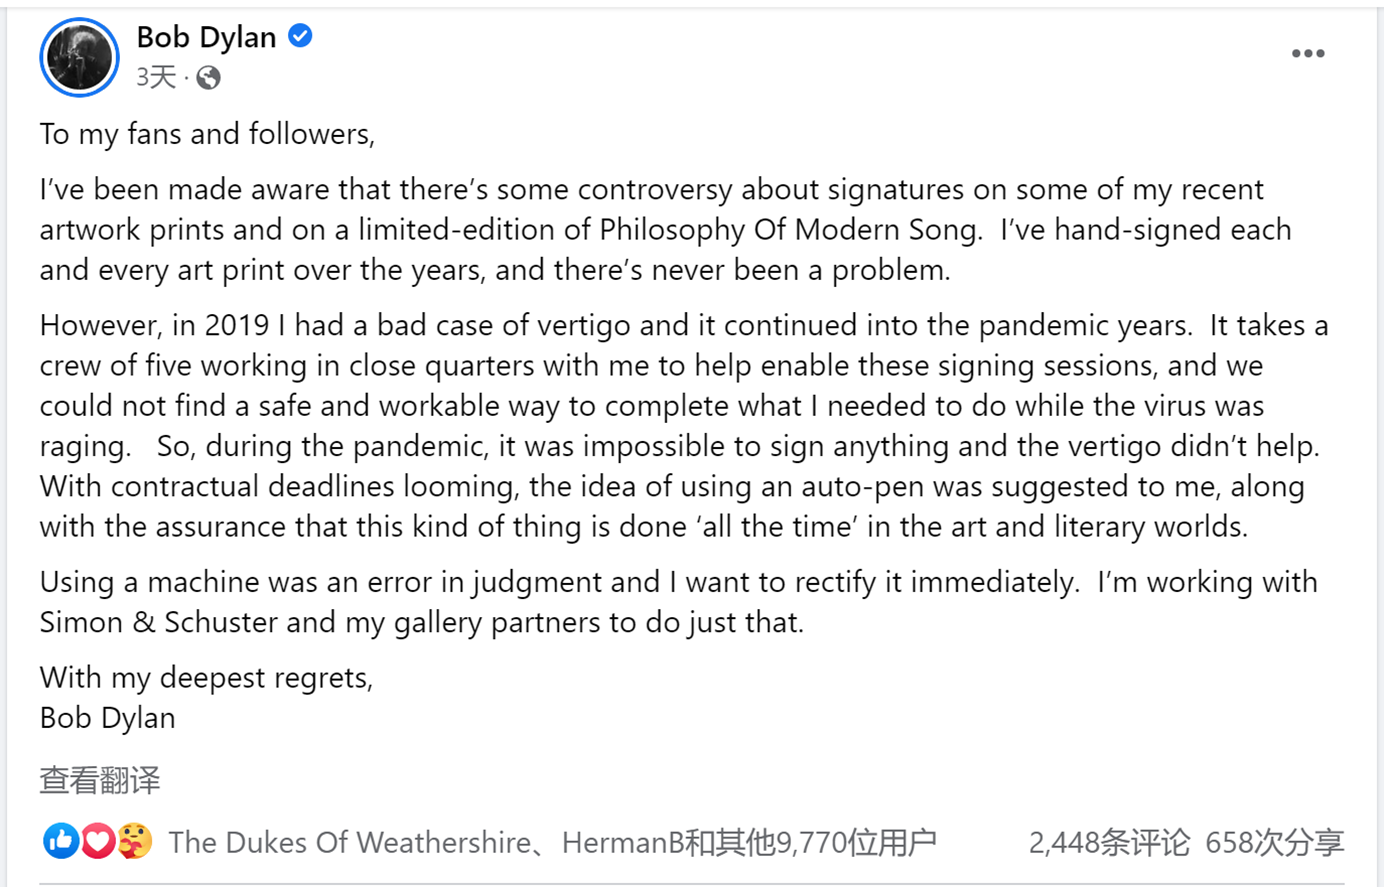Click the "3天" post timestamp
1384x887 pixels.
(156, 77)
